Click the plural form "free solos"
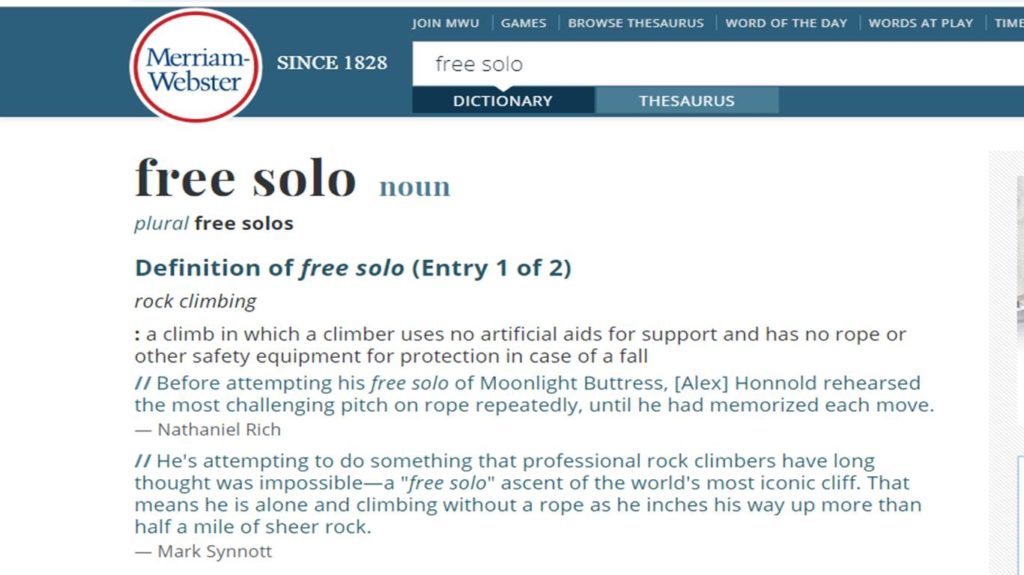 coord(244,223)
